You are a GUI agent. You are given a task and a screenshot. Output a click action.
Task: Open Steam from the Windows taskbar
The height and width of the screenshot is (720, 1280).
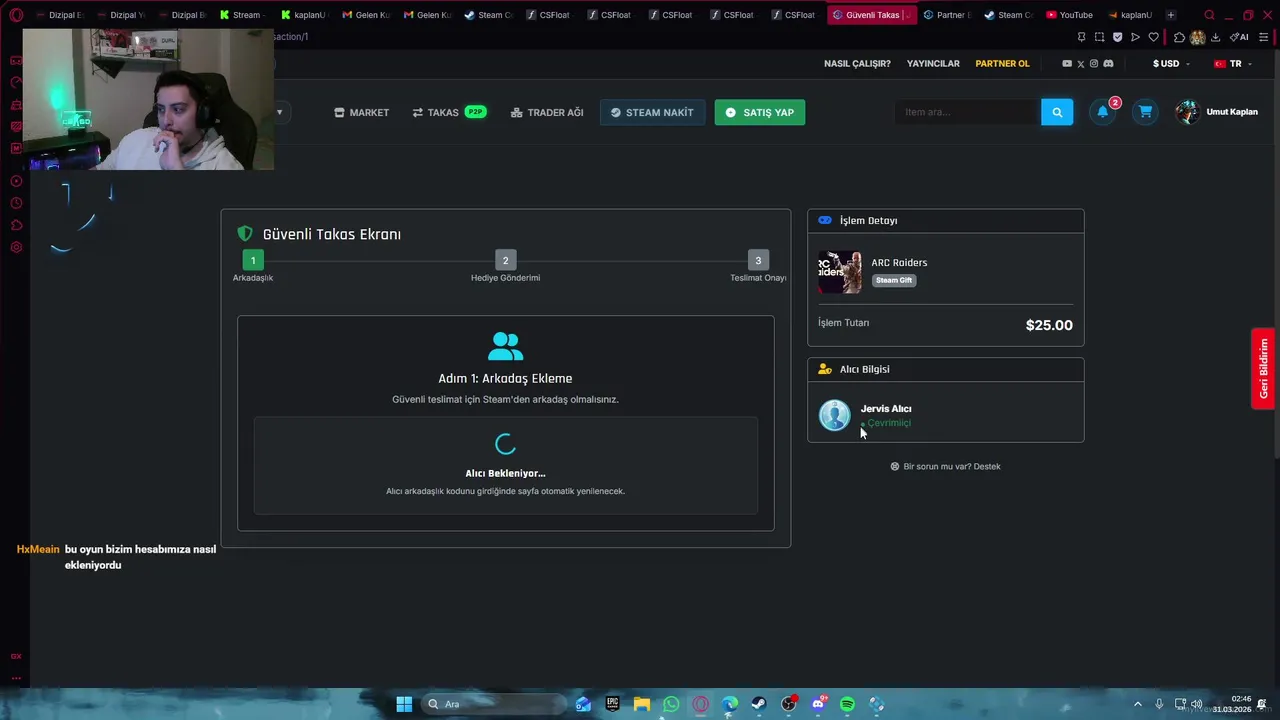click(x=759, y=704)
